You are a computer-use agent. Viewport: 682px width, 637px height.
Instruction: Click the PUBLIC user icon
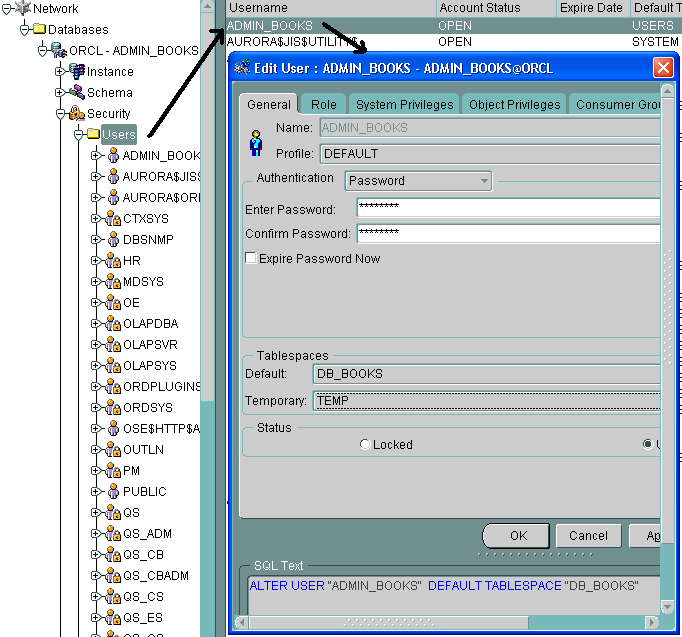click(113, 491)
